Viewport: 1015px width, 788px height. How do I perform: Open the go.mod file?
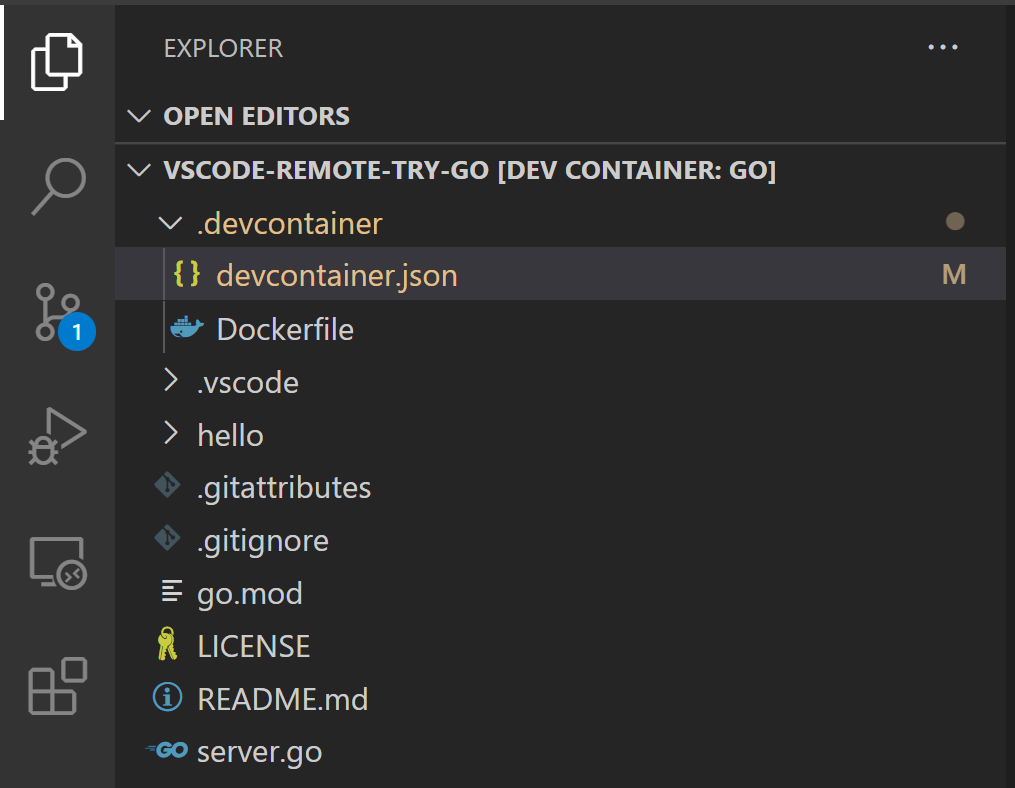tap(249, 592)
